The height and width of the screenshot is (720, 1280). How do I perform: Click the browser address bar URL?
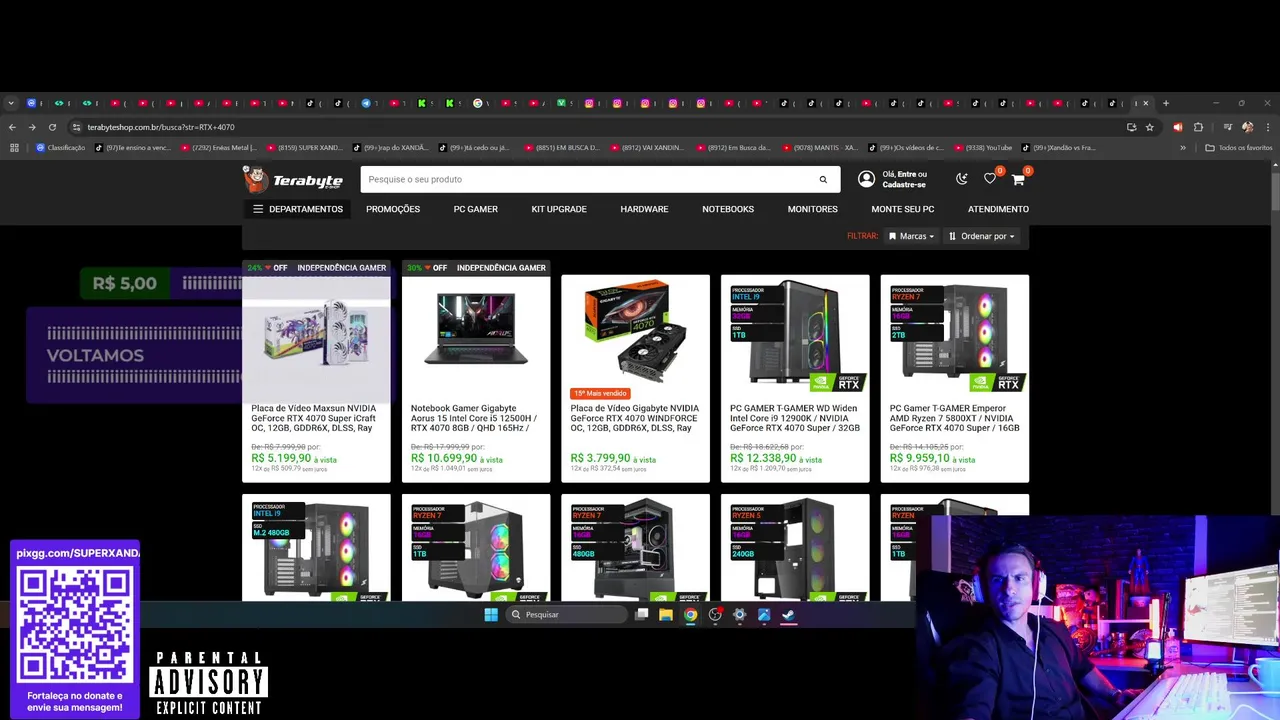click(161, 127)
